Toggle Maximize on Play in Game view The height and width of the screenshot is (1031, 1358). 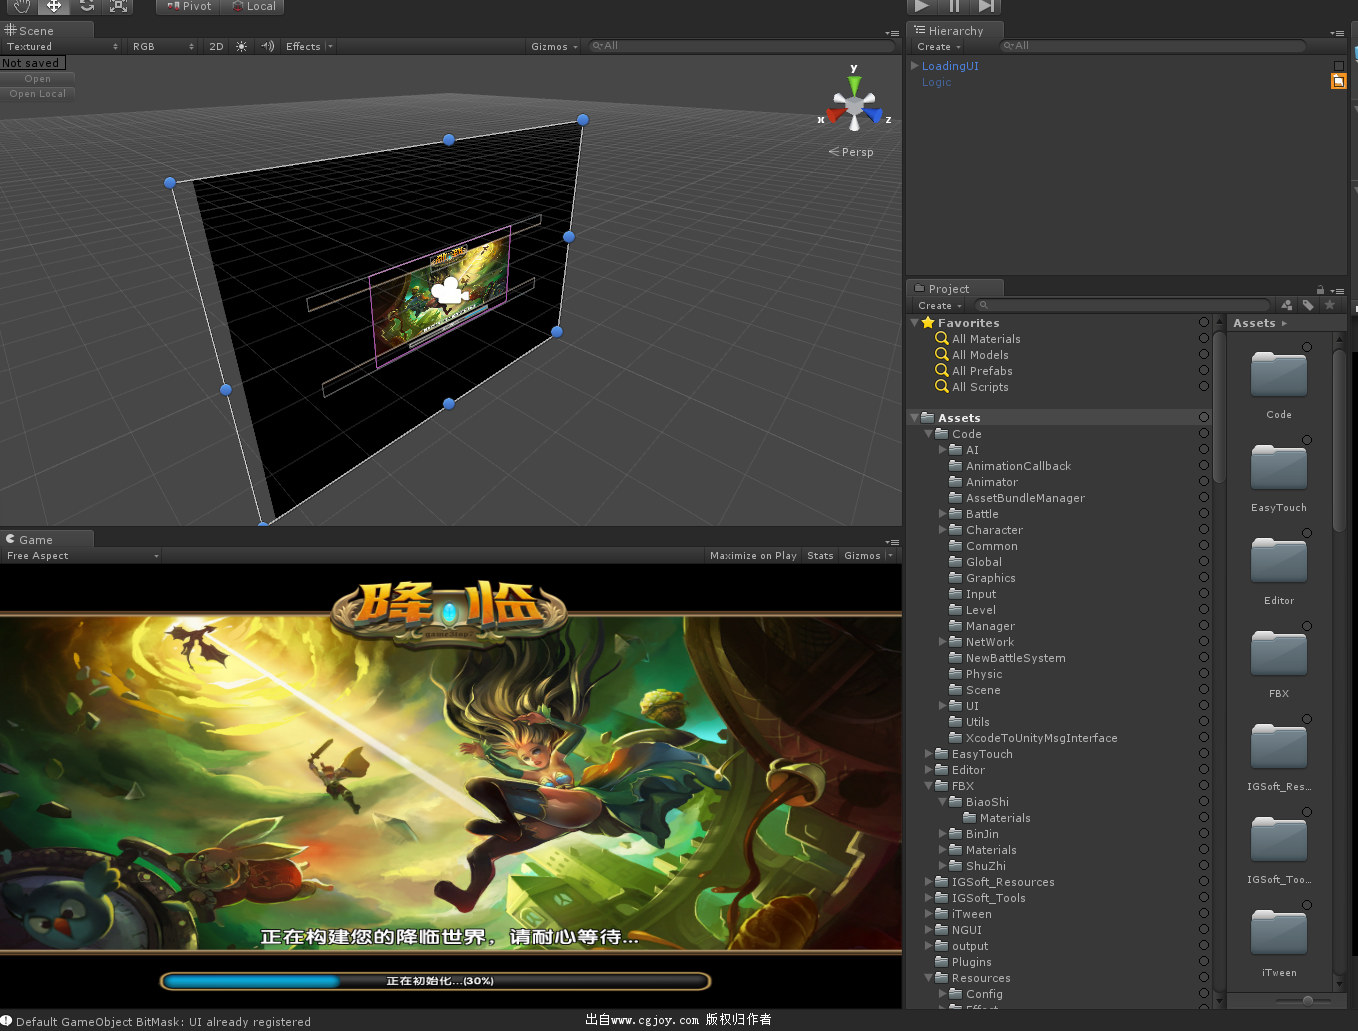click(753, 556)
